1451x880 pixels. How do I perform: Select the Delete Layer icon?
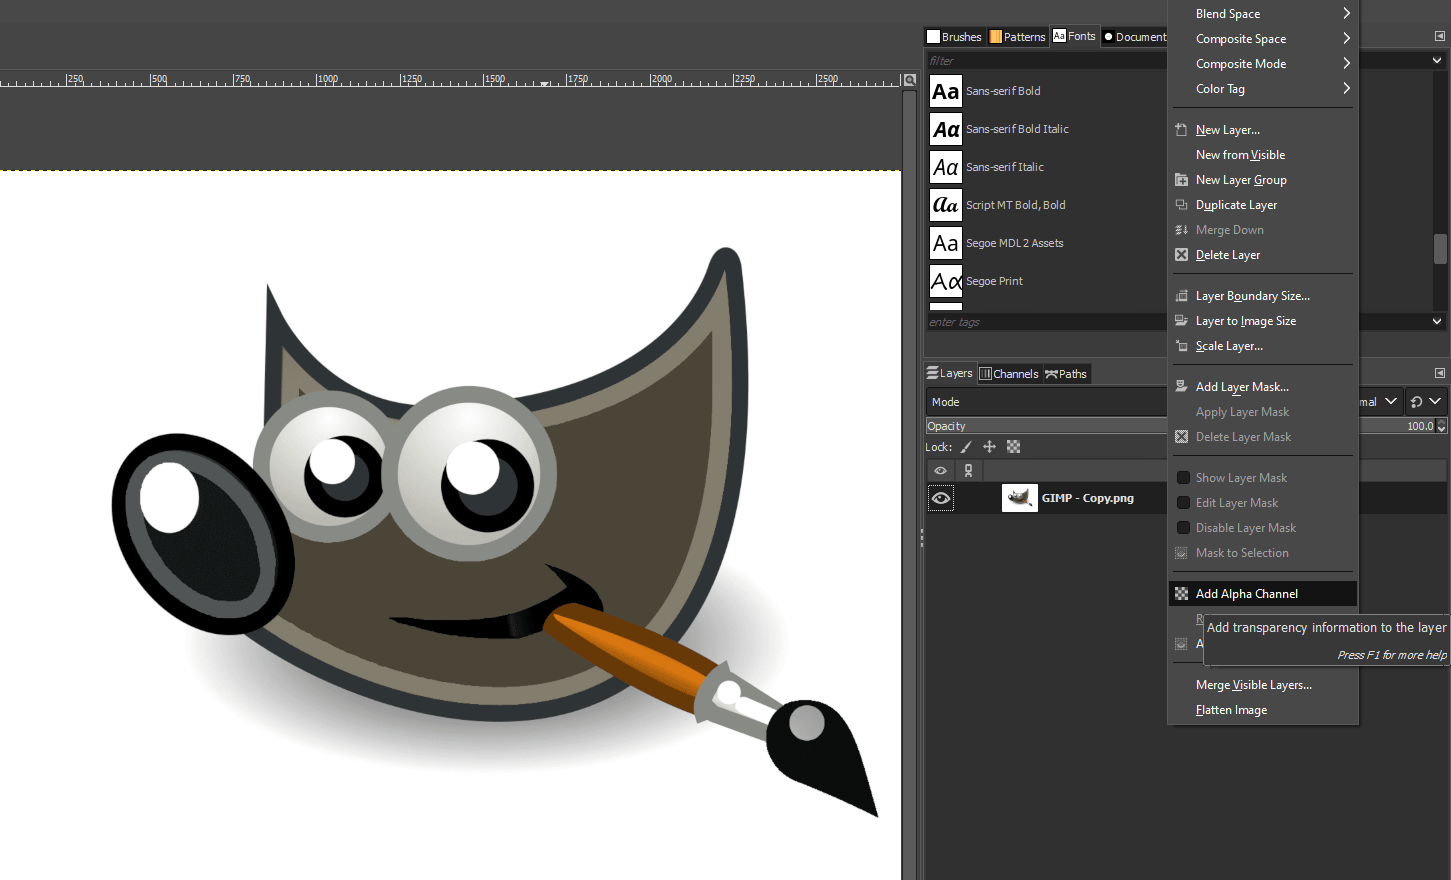[x=1183, y=254]
